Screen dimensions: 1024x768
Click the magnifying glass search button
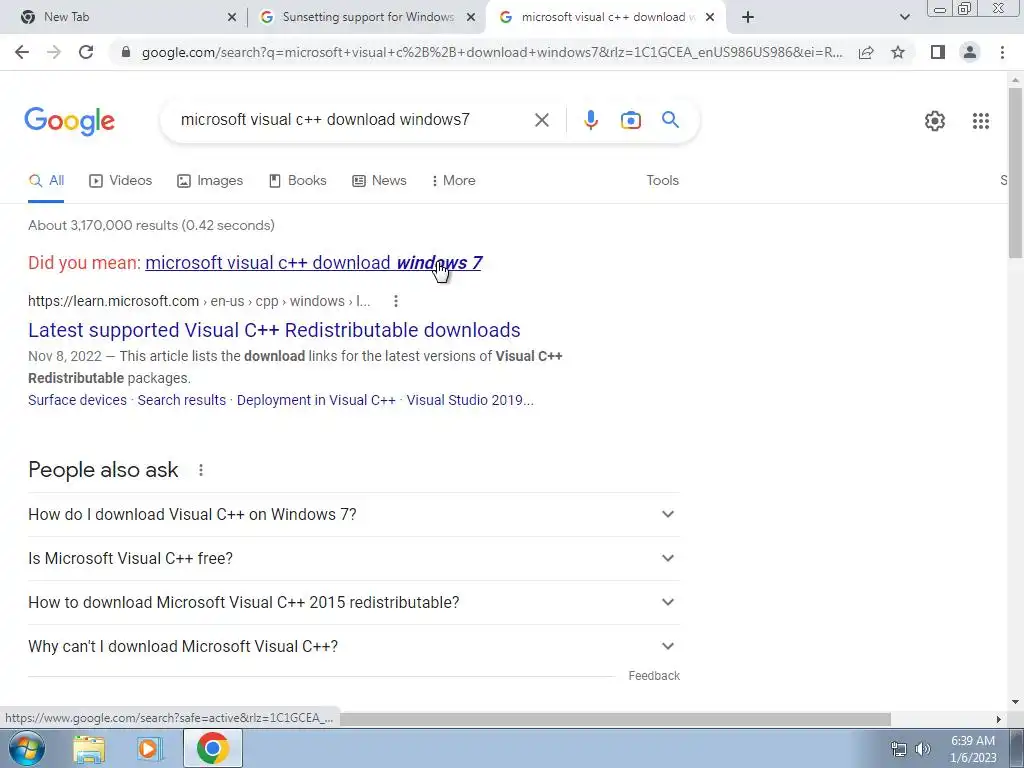click(x=670, y=120)
